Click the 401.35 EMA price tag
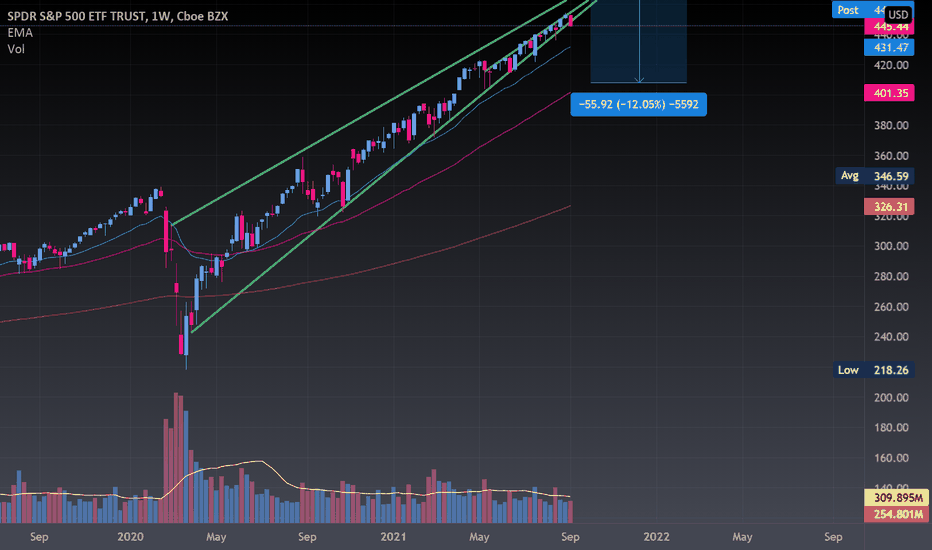 point(889,93)
